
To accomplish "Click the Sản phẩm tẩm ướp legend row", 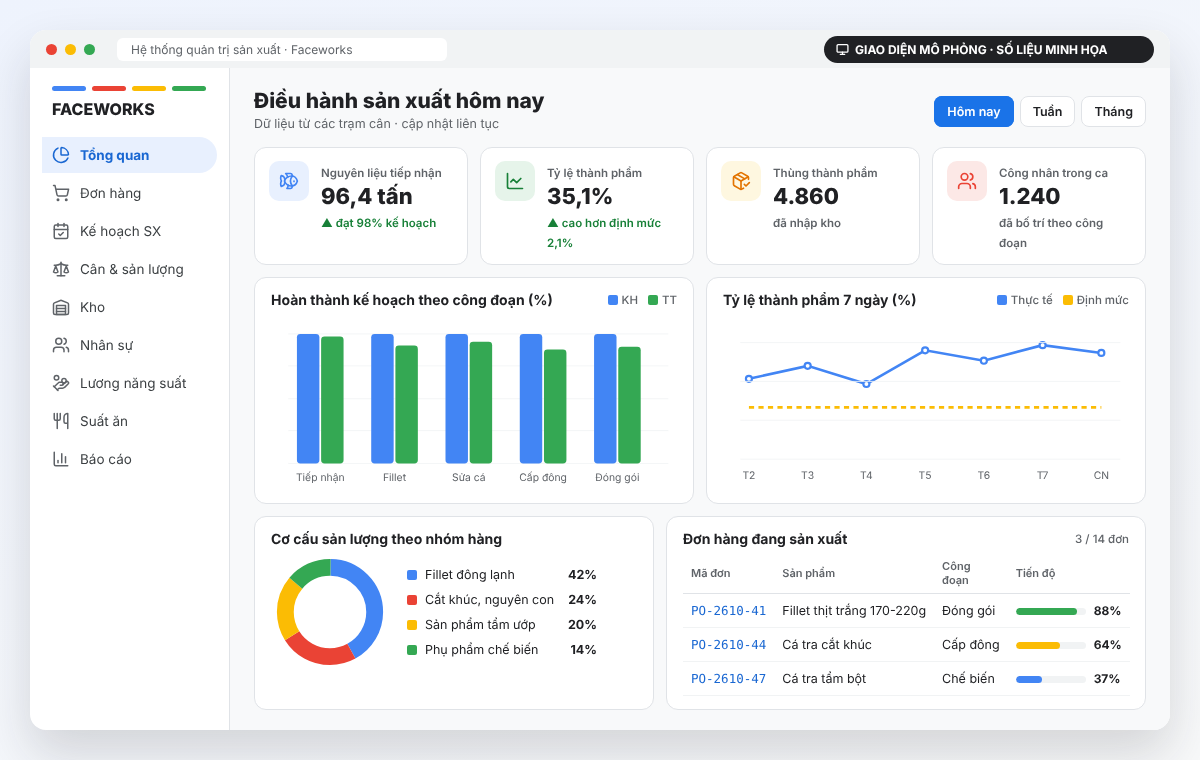I will click(x=501, y=625).
